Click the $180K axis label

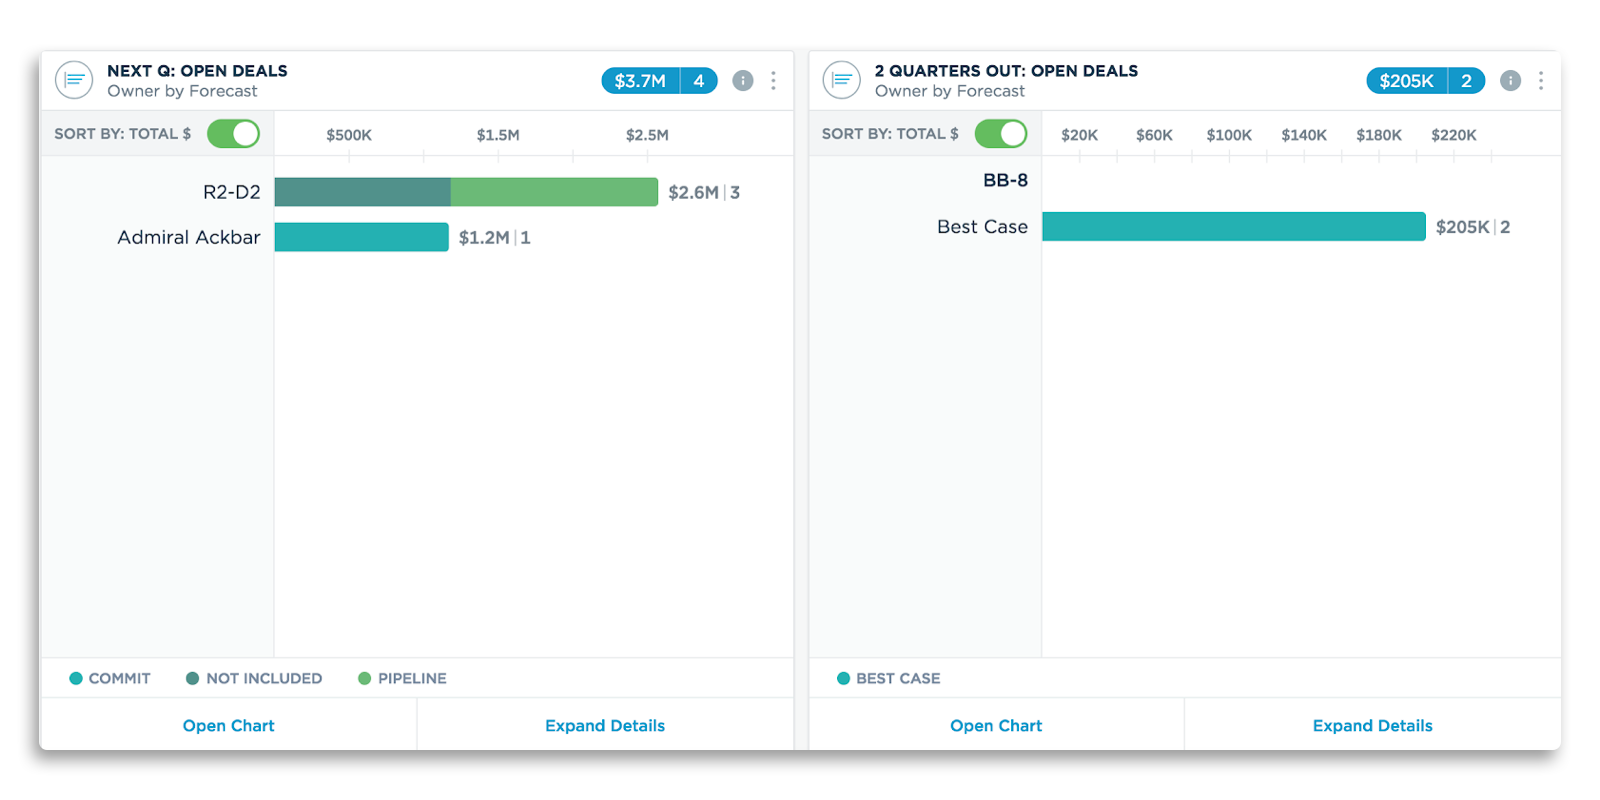click(1379, 135)
